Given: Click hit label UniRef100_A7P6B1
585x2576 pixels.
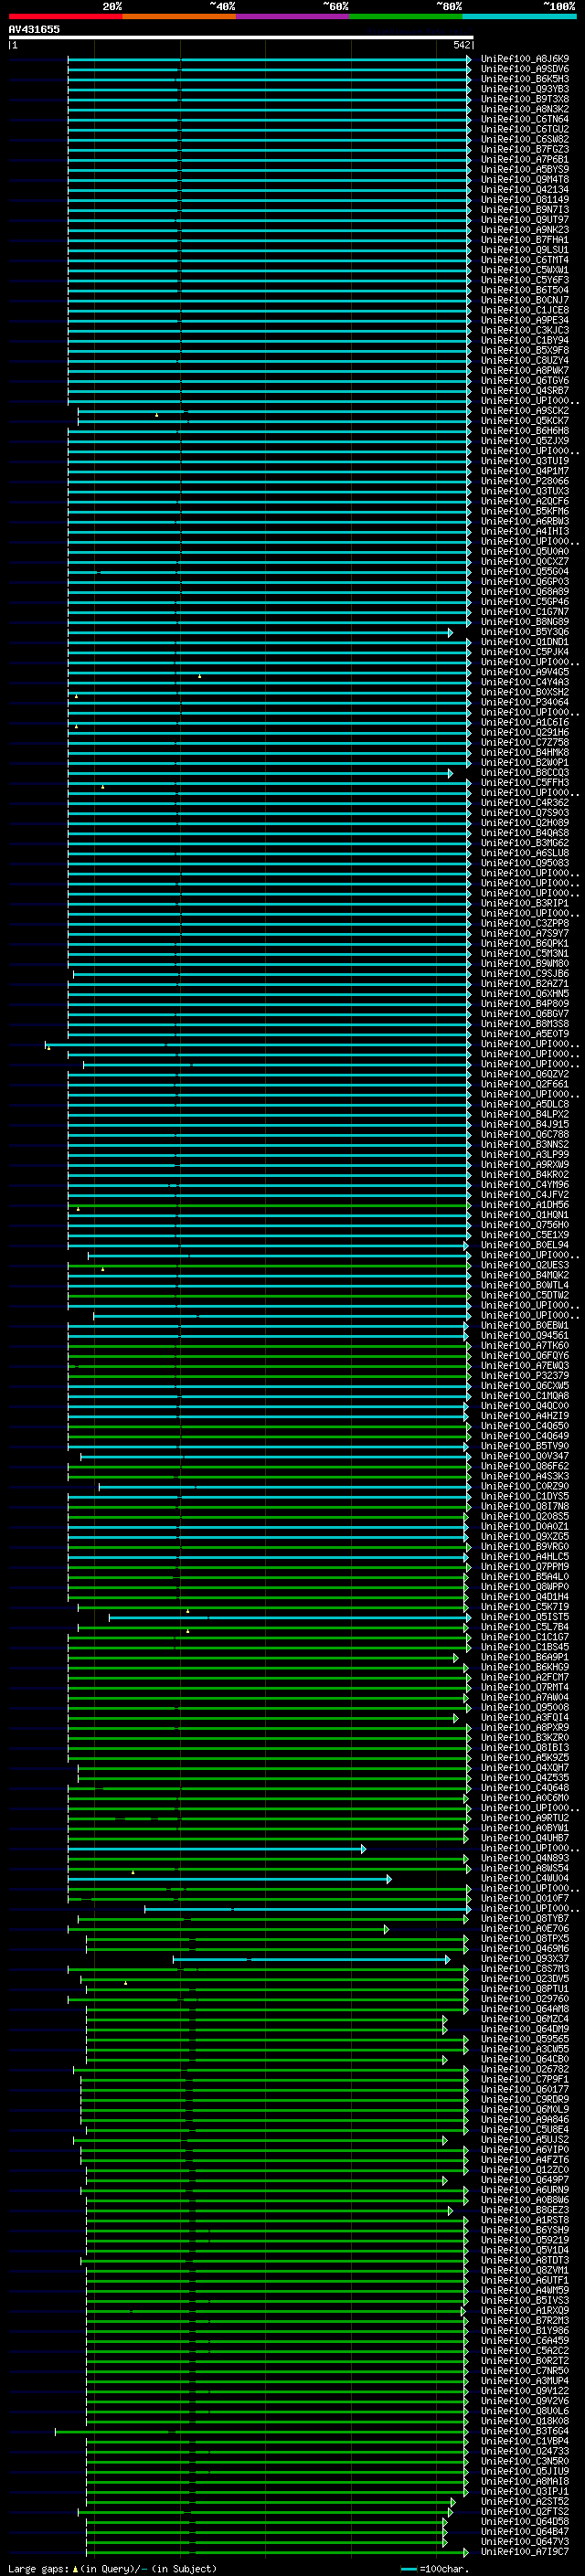Looking at the screenshot, I should [x=525, y=159].
